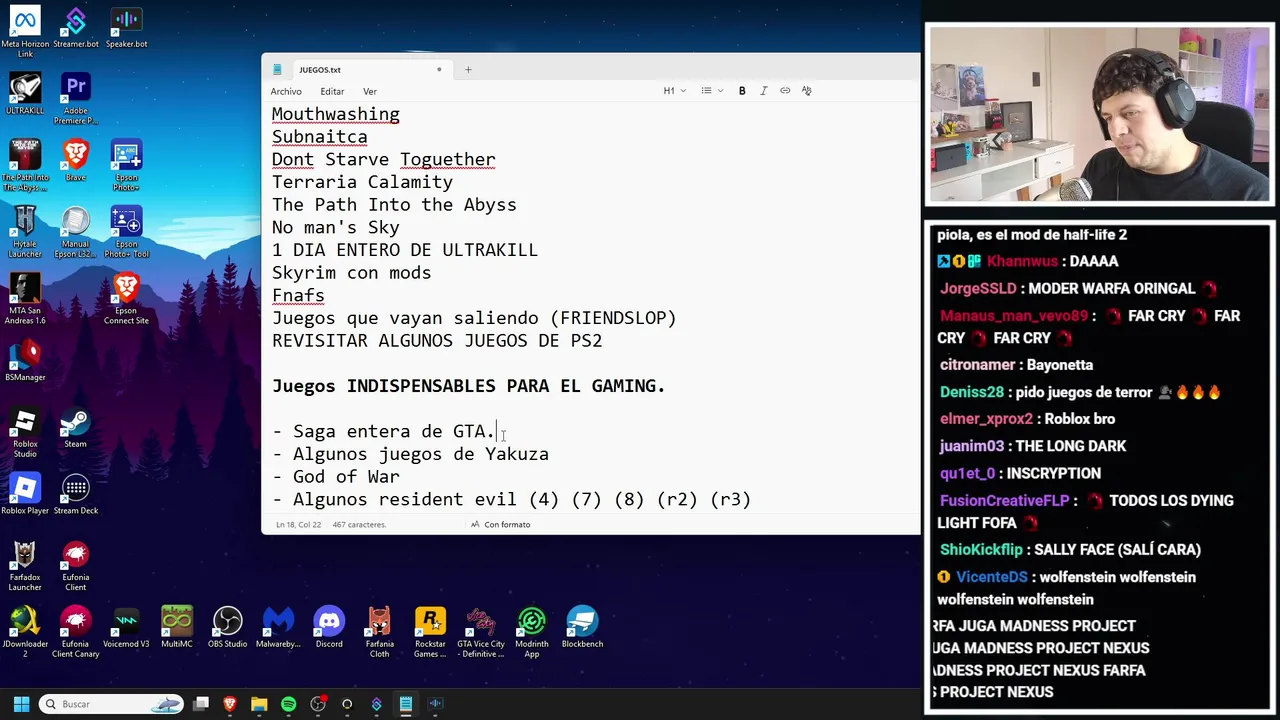Image resolution: width=1280 pixels, height=720 pixels.
Task: Select Malwarebytes desktop icon
Action: tap(278, 627)
